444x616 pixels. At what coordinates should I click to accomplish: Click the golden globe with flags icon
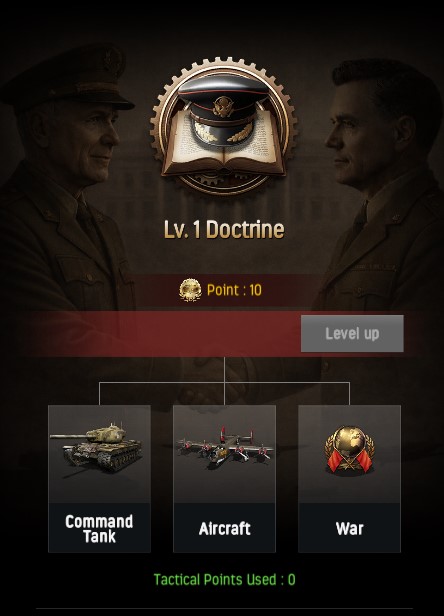(x=349, y=449)
